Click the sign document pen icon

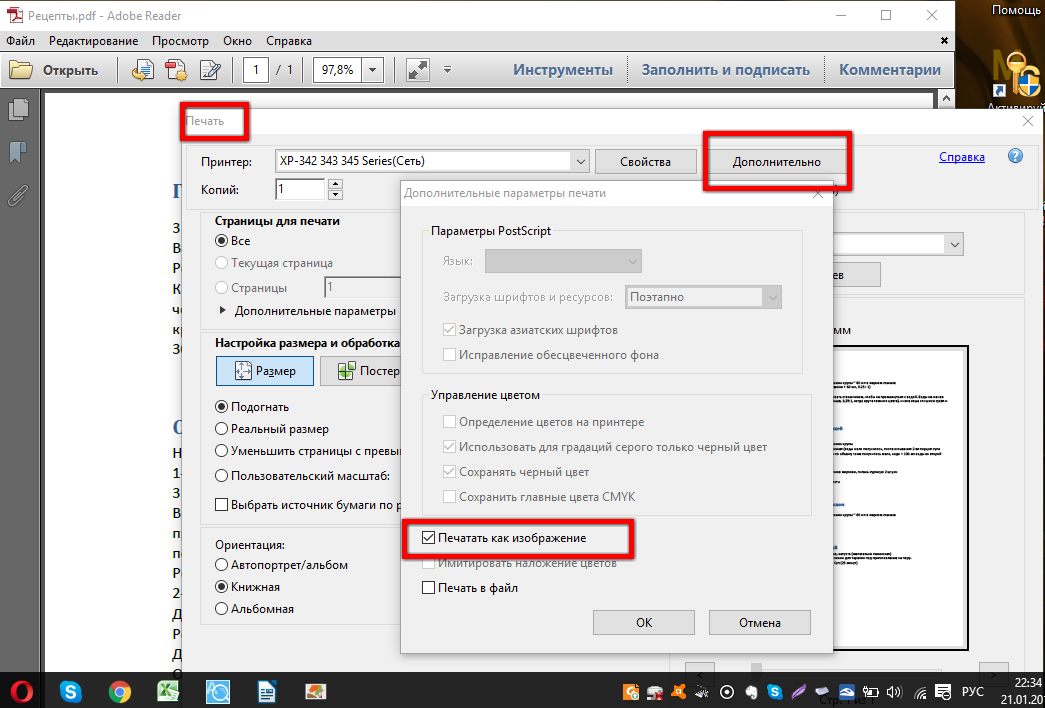pos(210,70)
